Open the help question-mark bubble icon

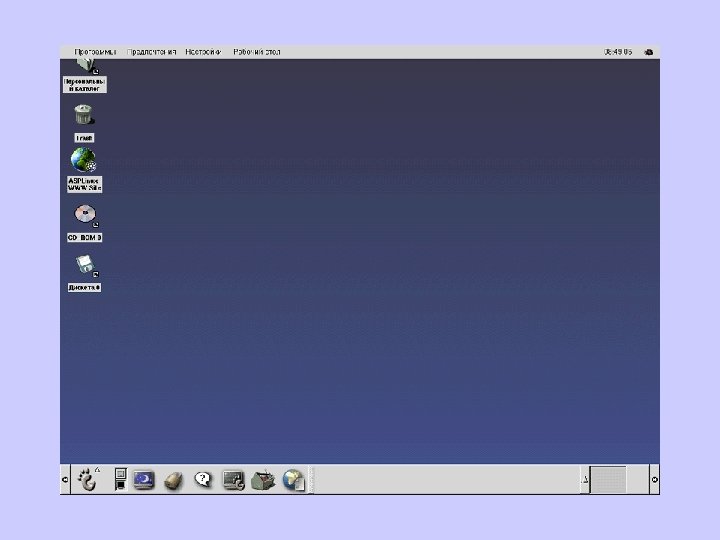pyautogui.click(x=202, y=480)
